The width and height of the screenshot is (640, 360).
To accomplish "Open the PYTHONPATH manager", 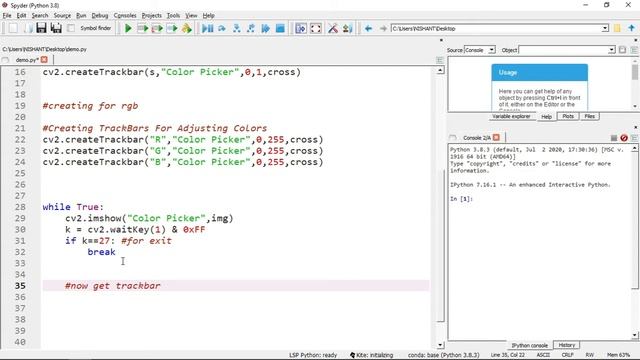I will pos(347,28).
